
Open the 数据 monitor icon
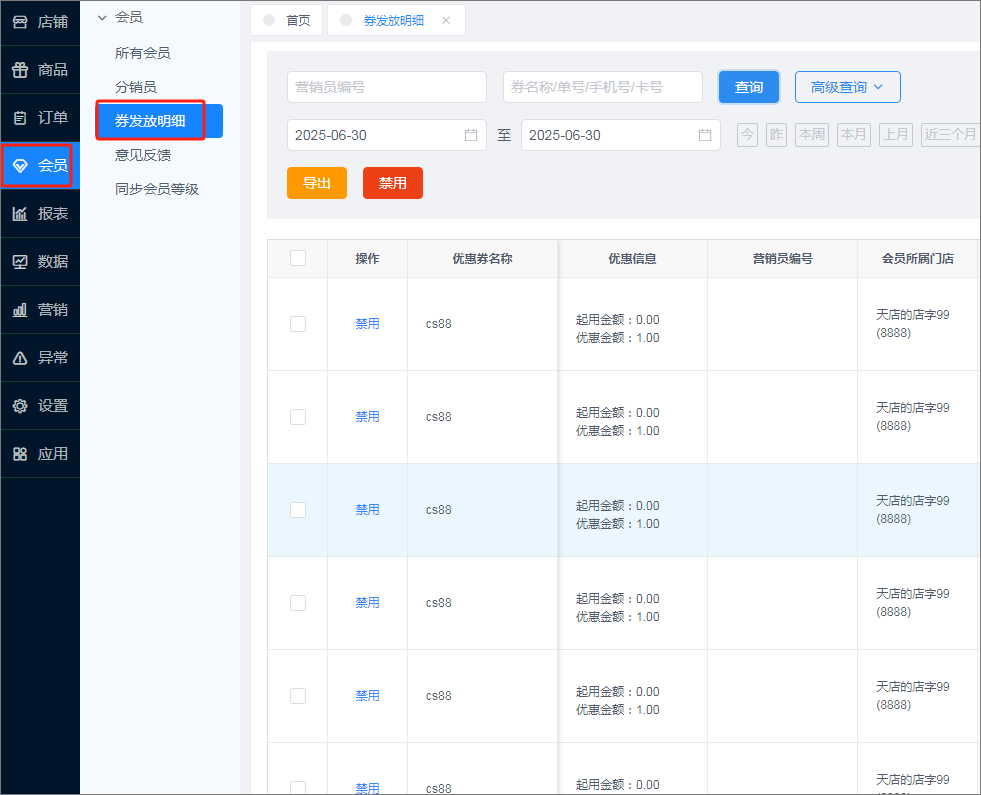(x=20, y=261)
